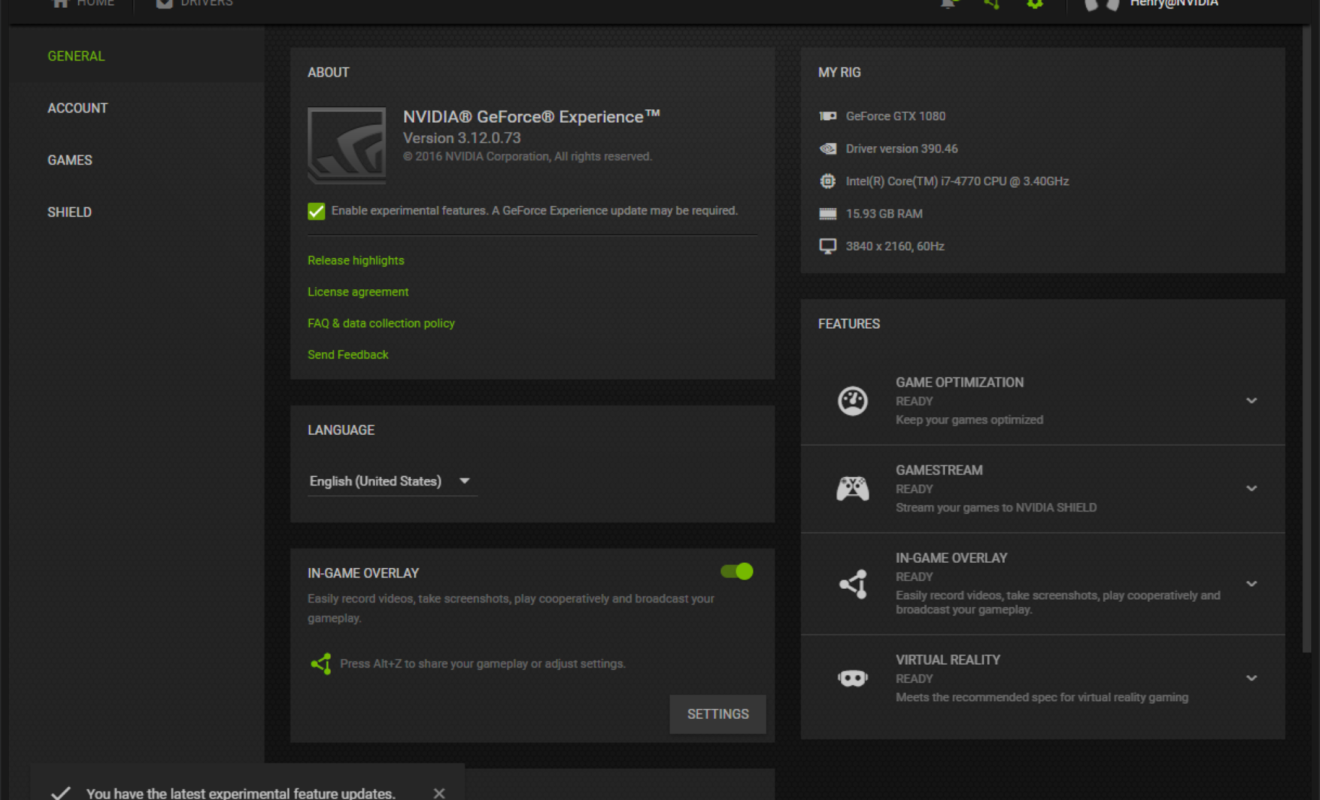Dismiss the experimental feature updates notification
1320x800 pixels.
tap(439, 793)
